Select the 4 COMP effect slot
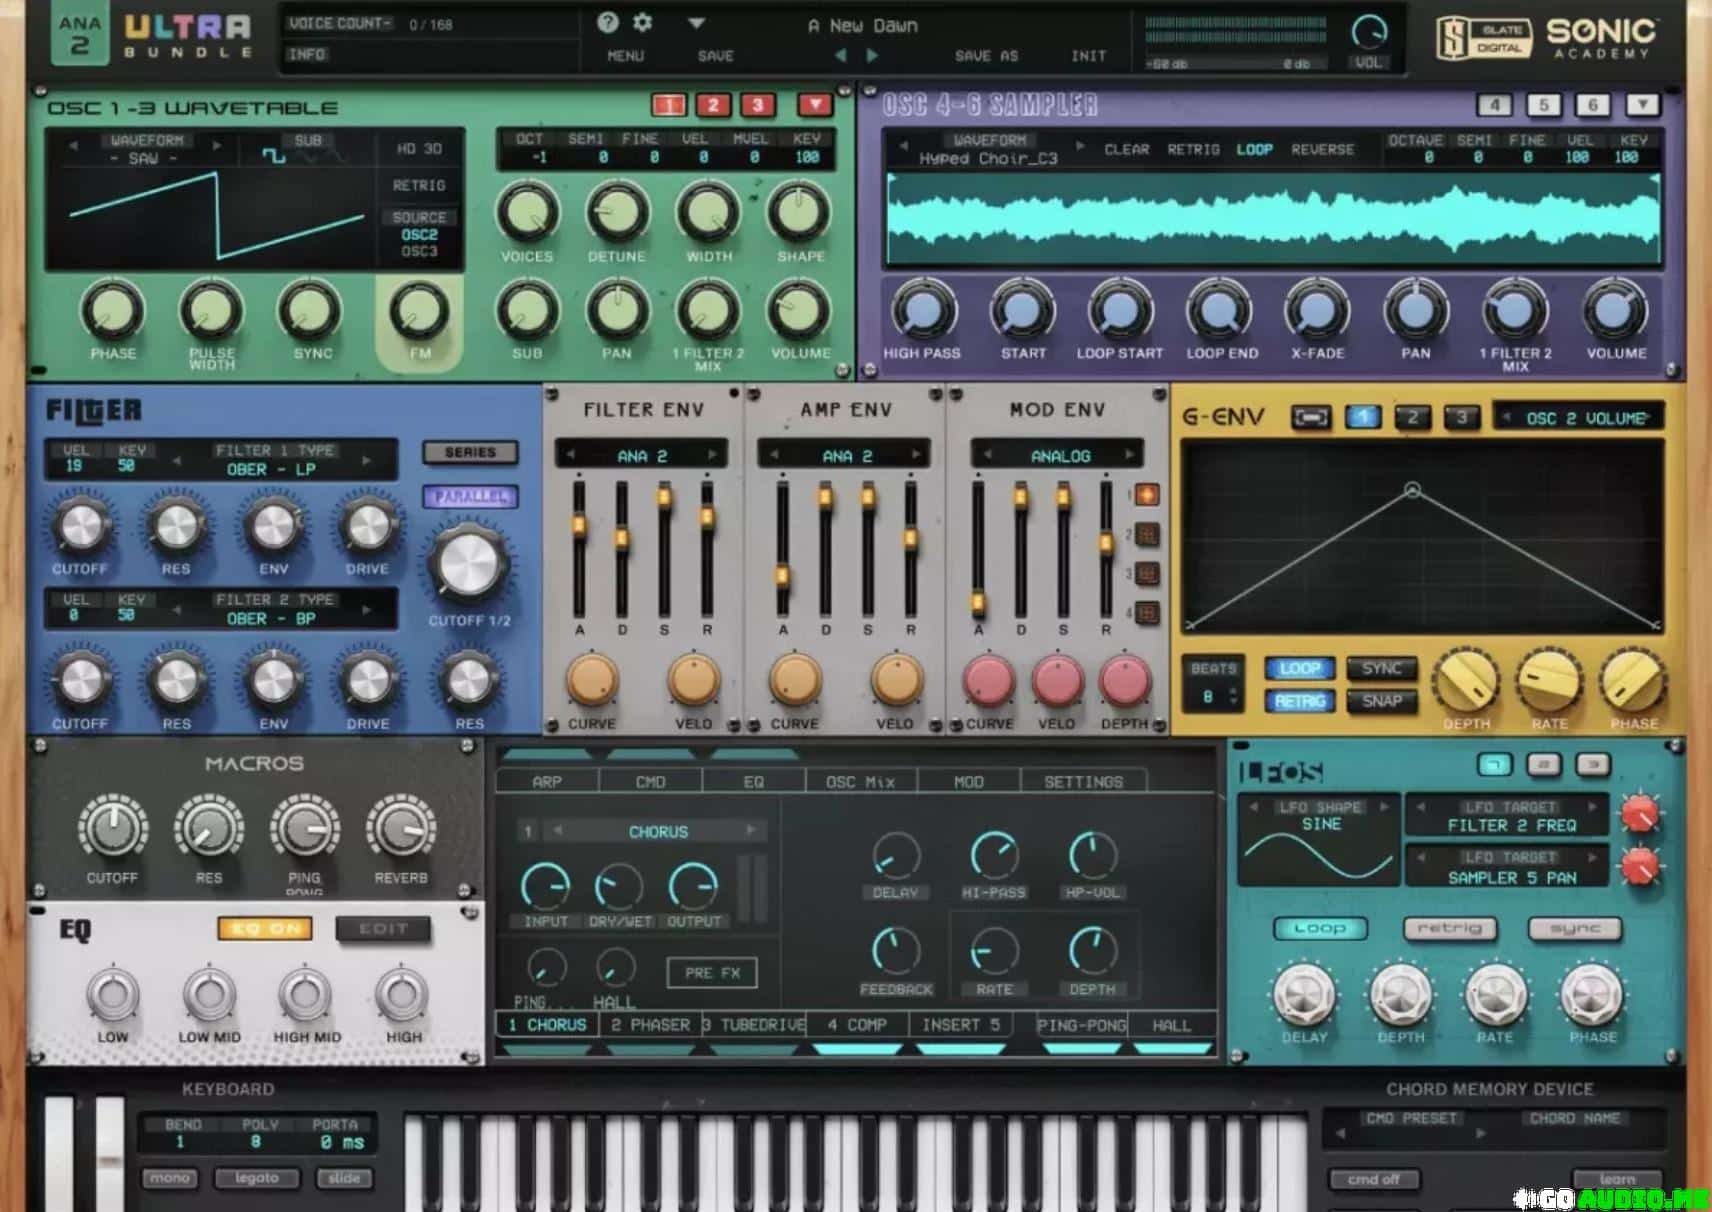This screenshot has height=1212, width=1712. pyautogui.click(x=857, y=1025)
